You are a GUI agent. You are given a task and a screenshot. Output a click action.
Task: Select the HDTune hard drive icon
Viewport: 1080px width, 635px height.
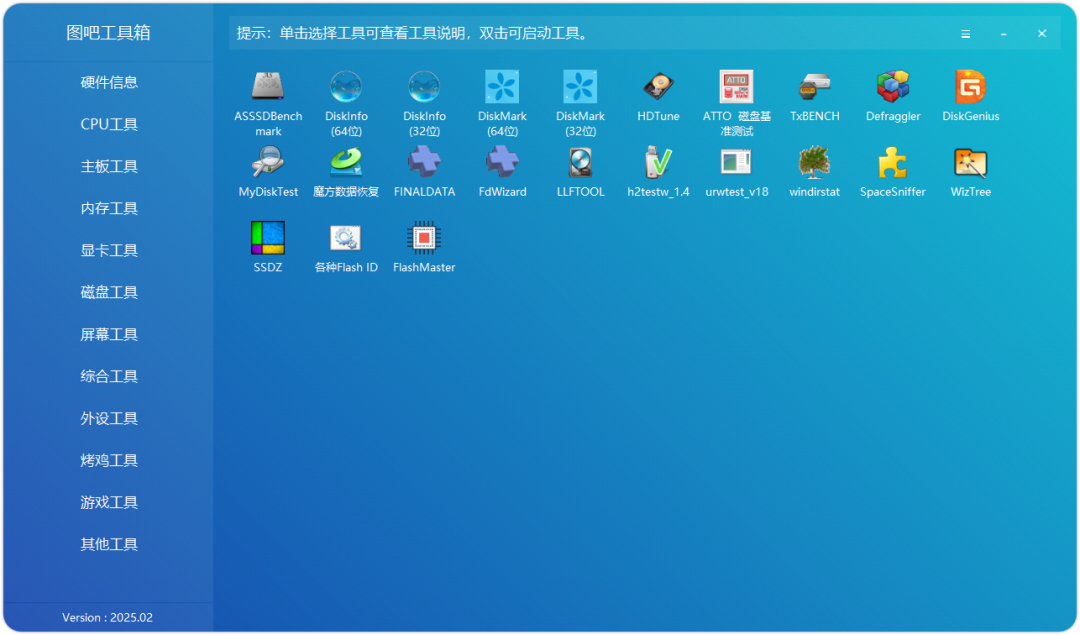pos(658,87)
